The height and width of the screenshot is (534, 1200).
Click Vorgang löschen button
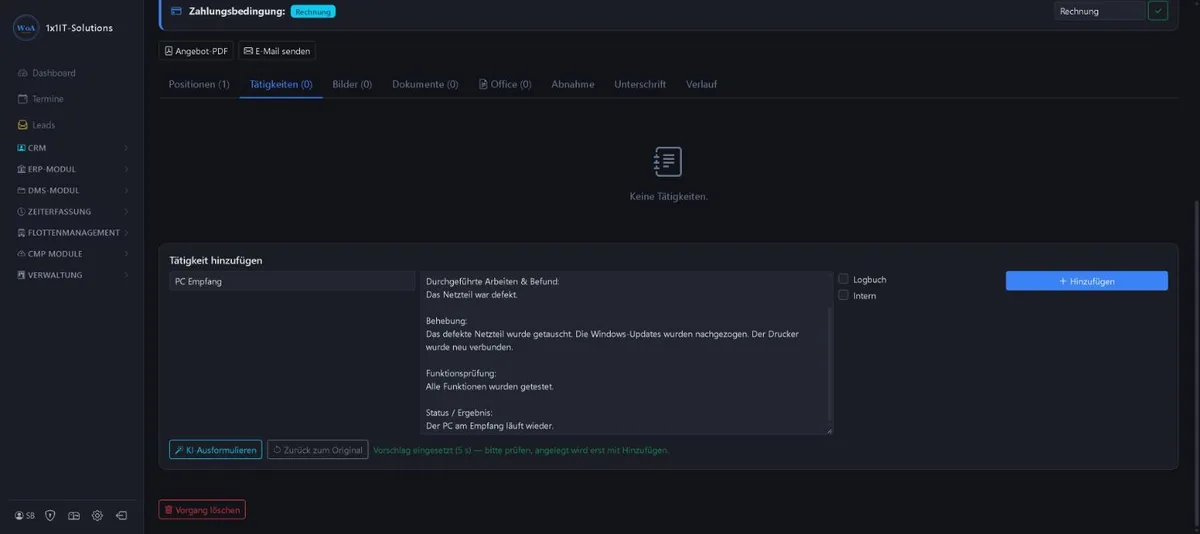(x=202, y=510)
